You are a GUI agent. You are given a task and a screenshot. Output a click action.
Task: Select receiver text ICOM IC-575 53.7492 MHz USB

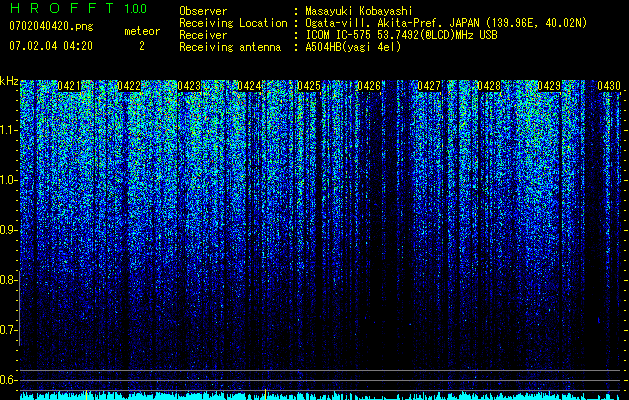click(401, 35)
